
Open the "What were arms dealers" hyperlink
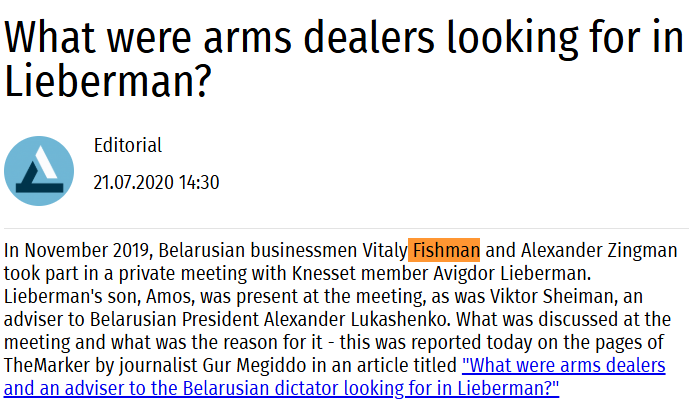(334, 377)
